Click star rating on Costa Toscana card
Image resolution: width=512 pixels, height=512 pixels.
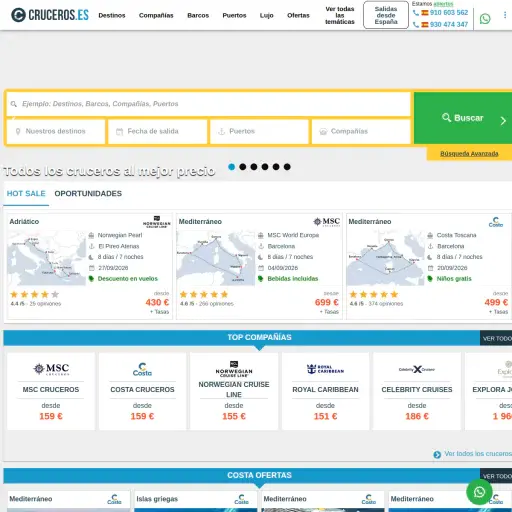[374, 294]
